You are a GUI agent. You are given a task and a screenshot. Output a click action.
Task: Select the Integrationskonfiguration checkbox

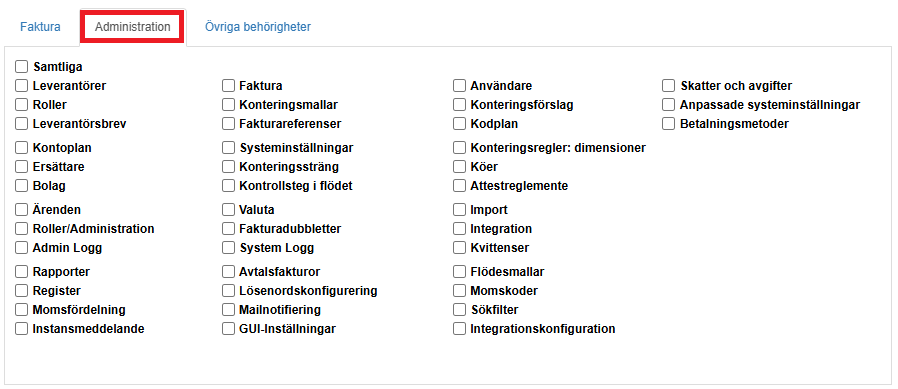(x=459, y=329)
